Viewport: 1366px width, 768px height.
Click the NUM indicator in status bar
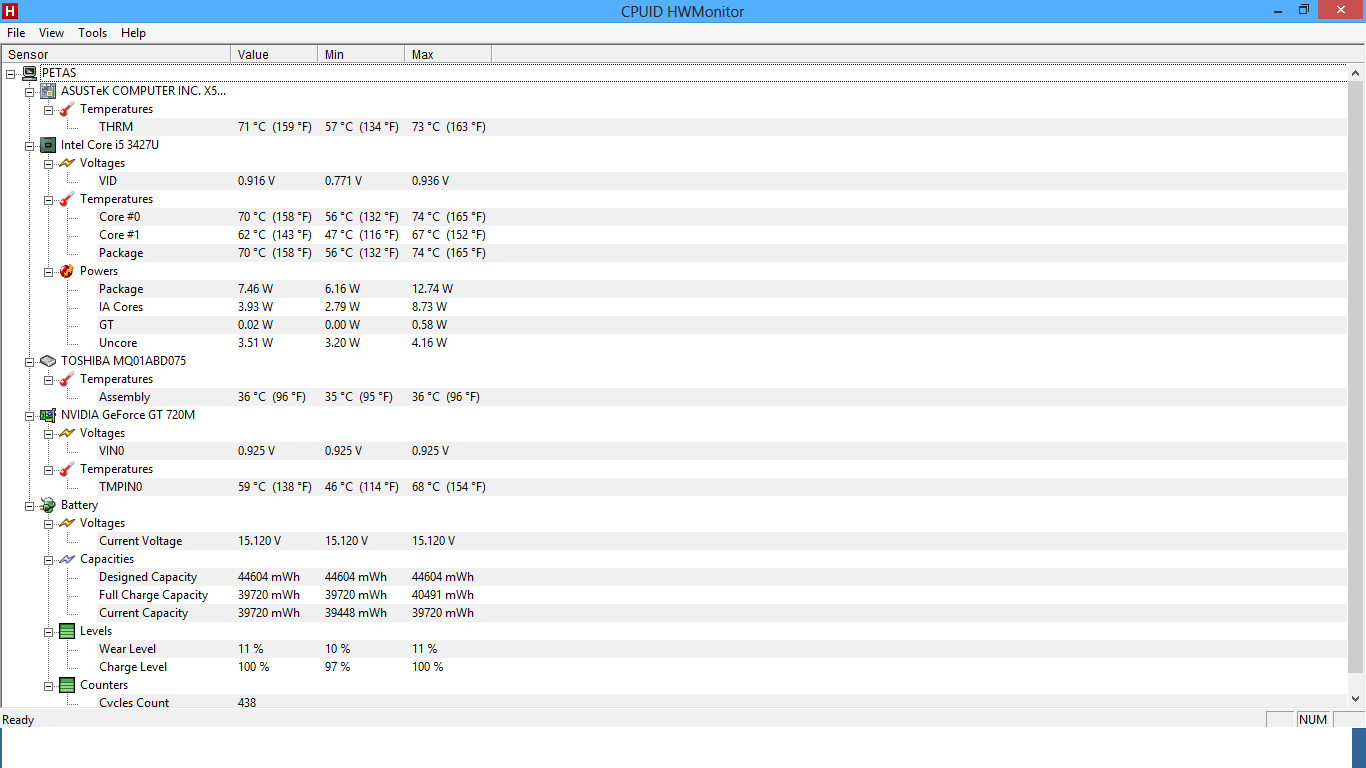(1312, 720)
